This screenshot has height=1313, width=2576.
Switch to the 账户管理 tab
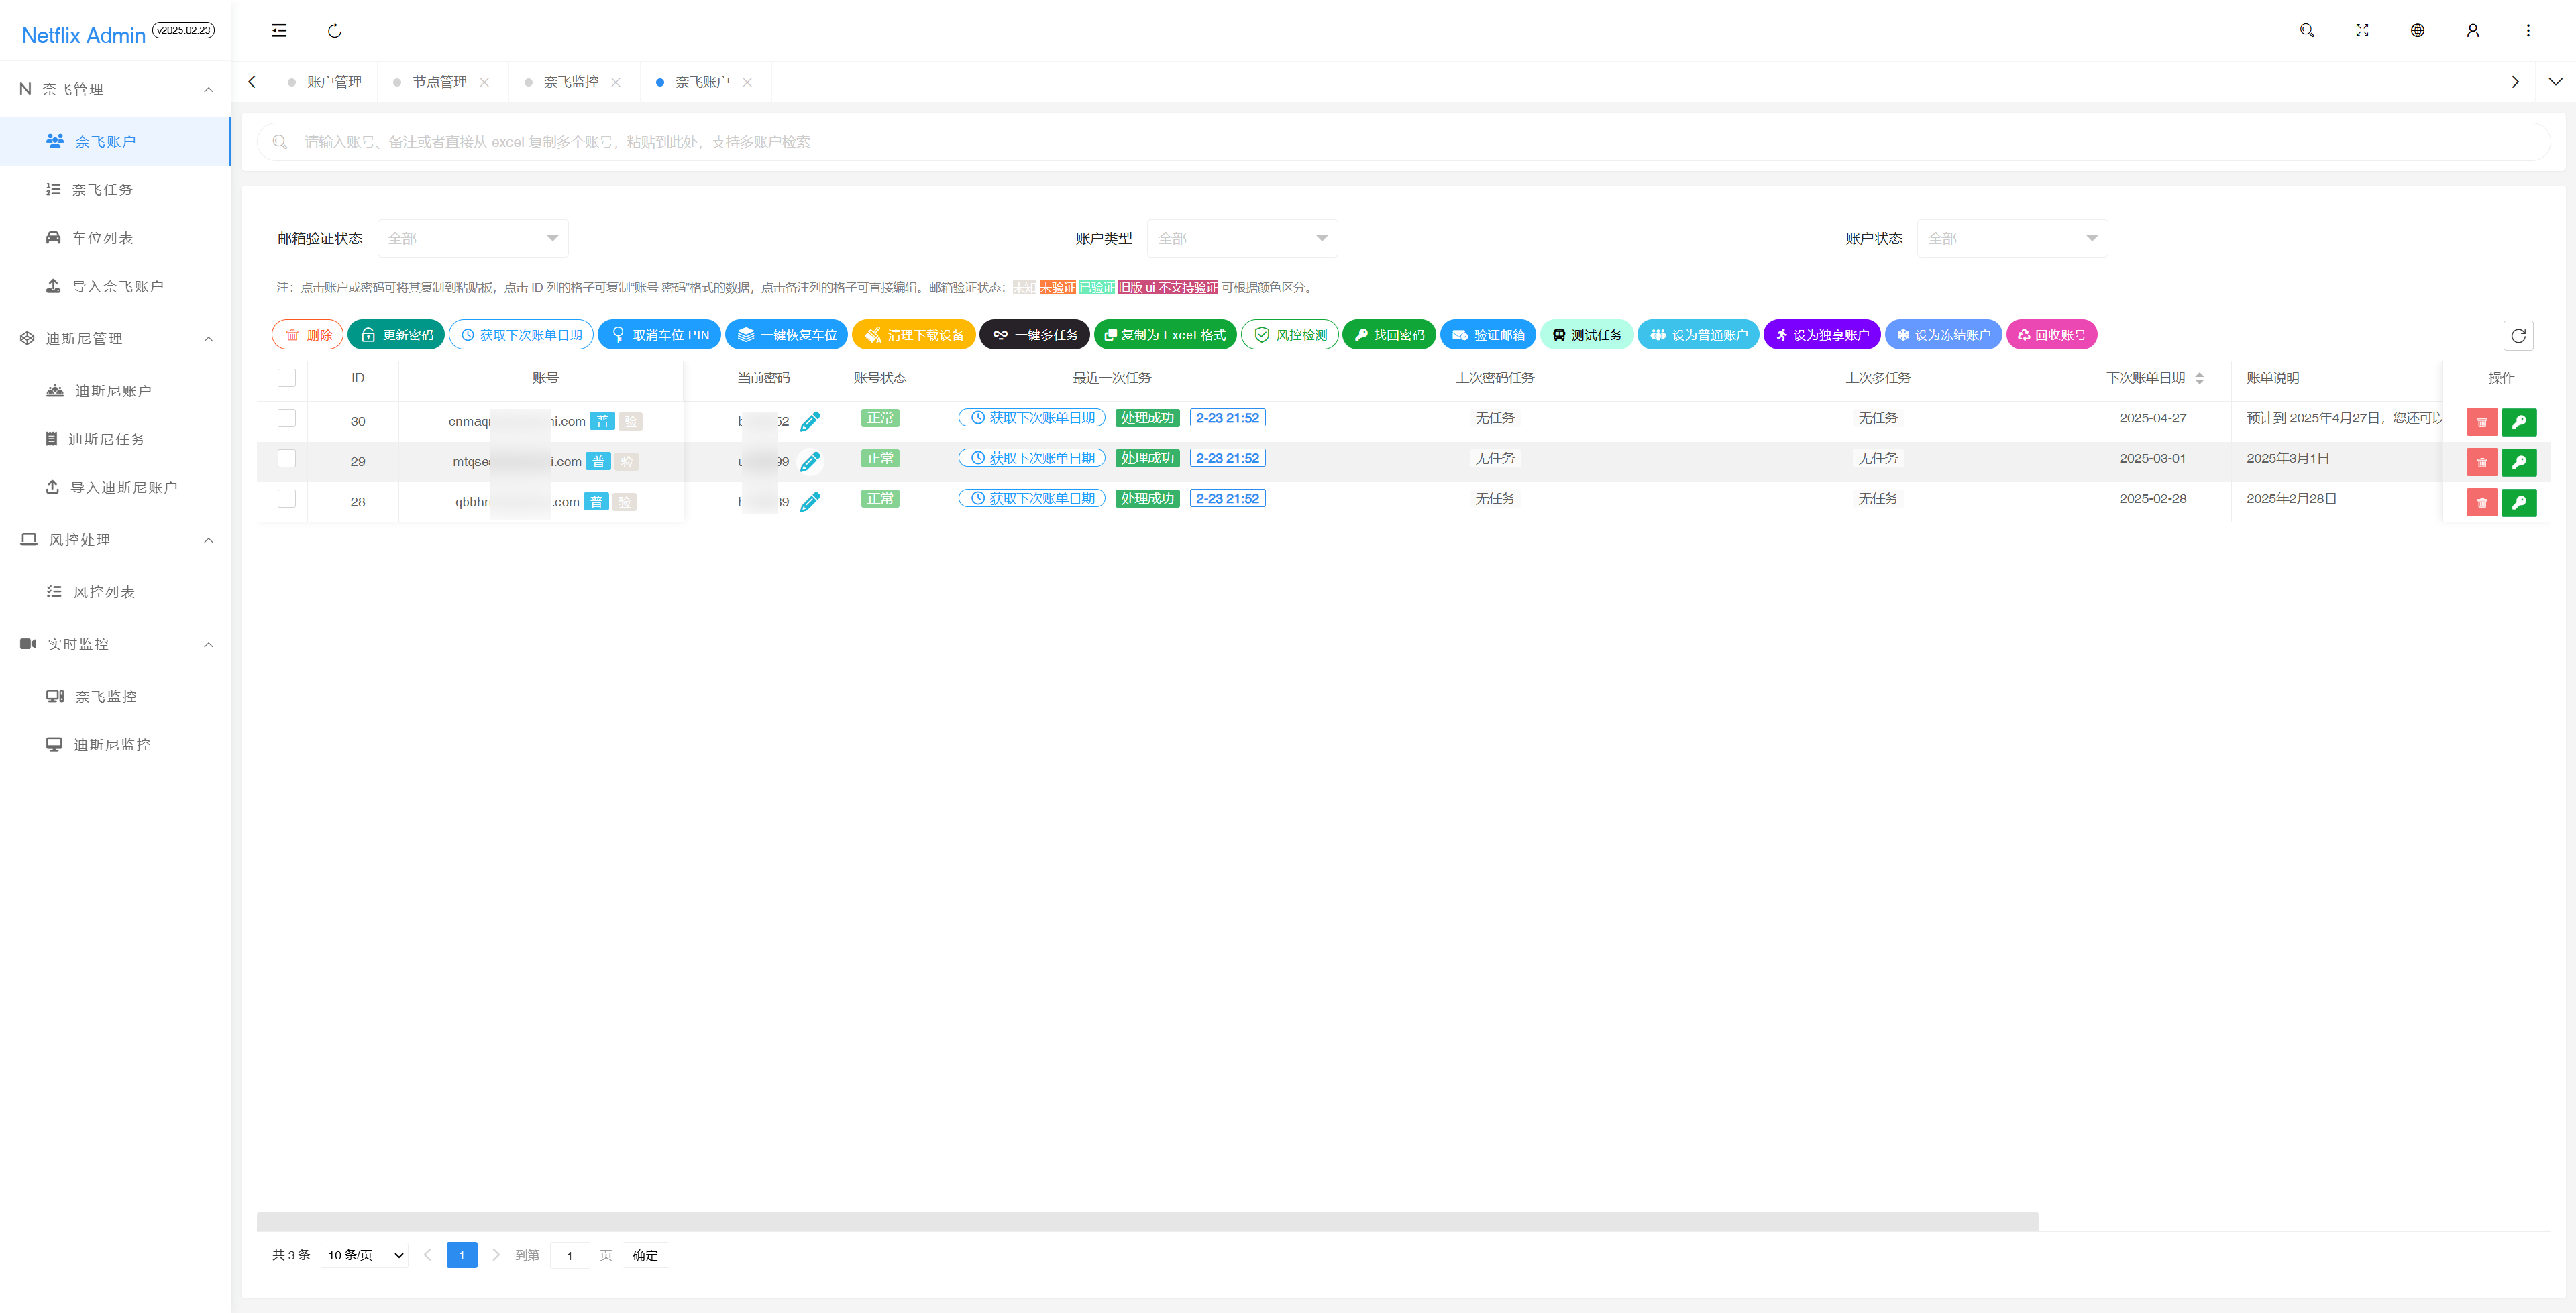click(325, 82)
